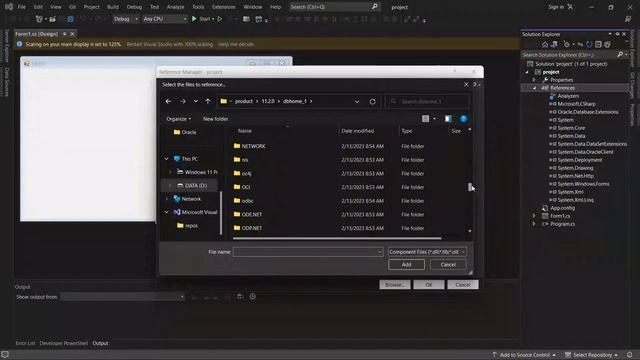Open the recent locations dropdown

tap(196, 101)
